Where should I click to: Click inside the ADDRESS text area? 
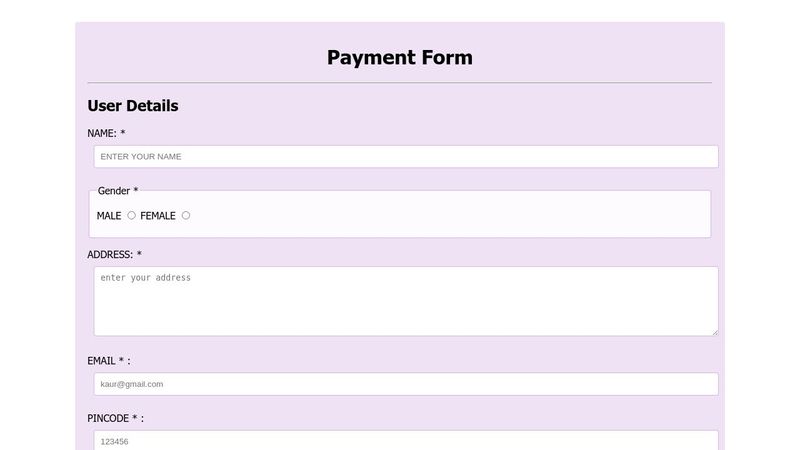tap(405, 300)
